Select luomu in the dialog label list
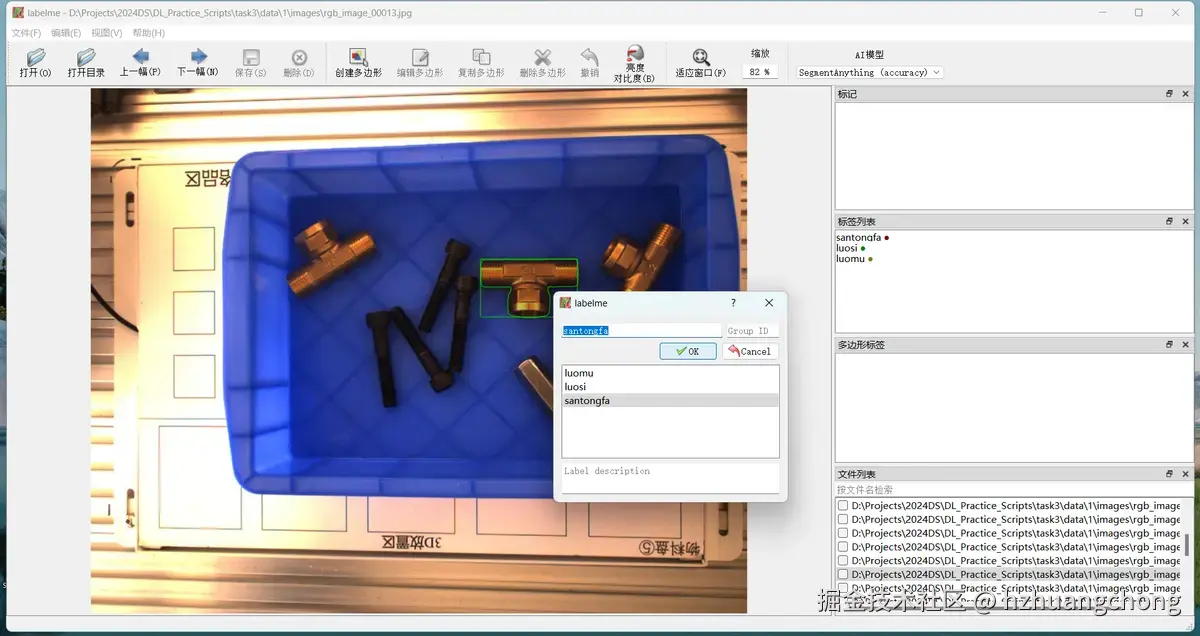The height and width of the screenshot is (636, 1200). (x=670, y=373)
